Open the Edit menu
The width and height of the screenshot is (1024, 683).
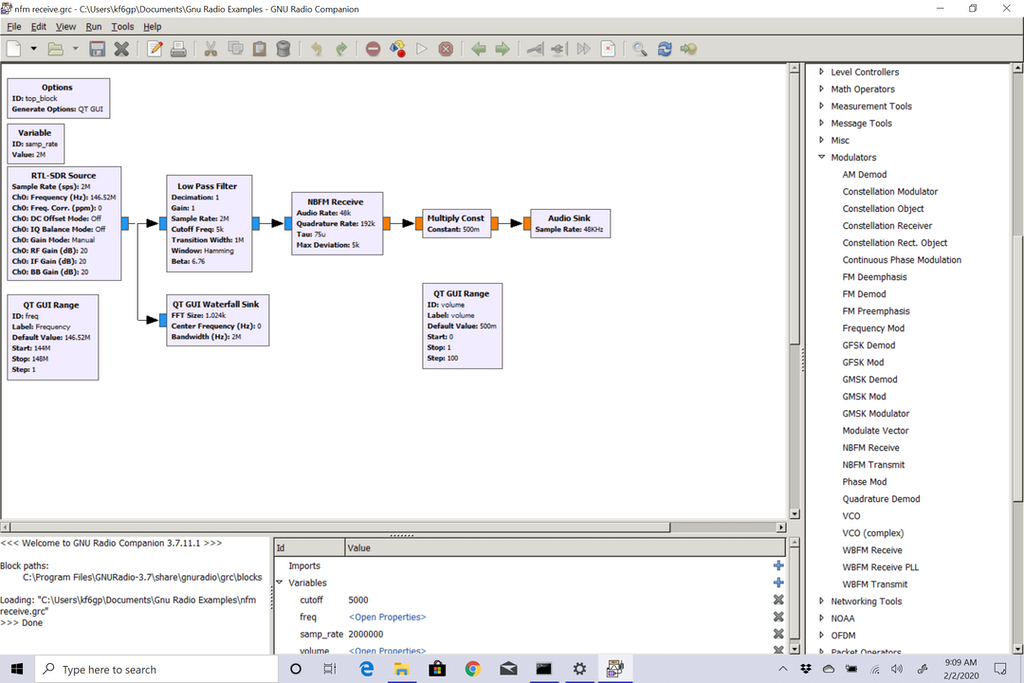[39, 27]
